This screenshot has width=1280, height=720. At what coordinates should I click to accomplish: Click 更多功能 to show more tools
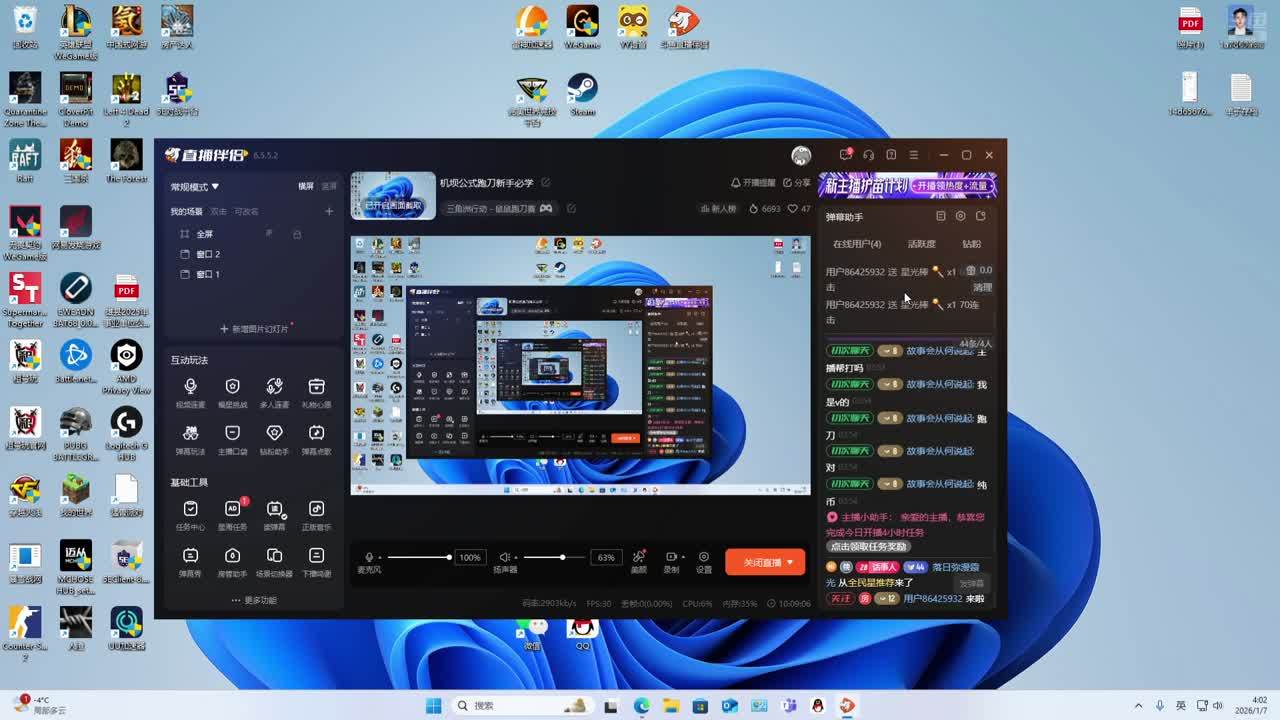coord(254,600)
